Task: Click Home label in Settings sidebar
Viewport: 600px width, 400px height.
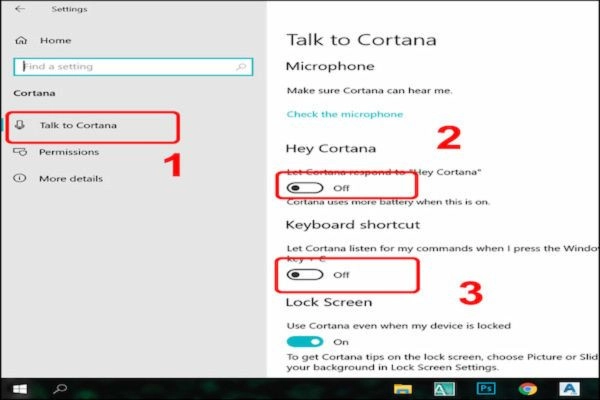Action: (x=55, y=40)
